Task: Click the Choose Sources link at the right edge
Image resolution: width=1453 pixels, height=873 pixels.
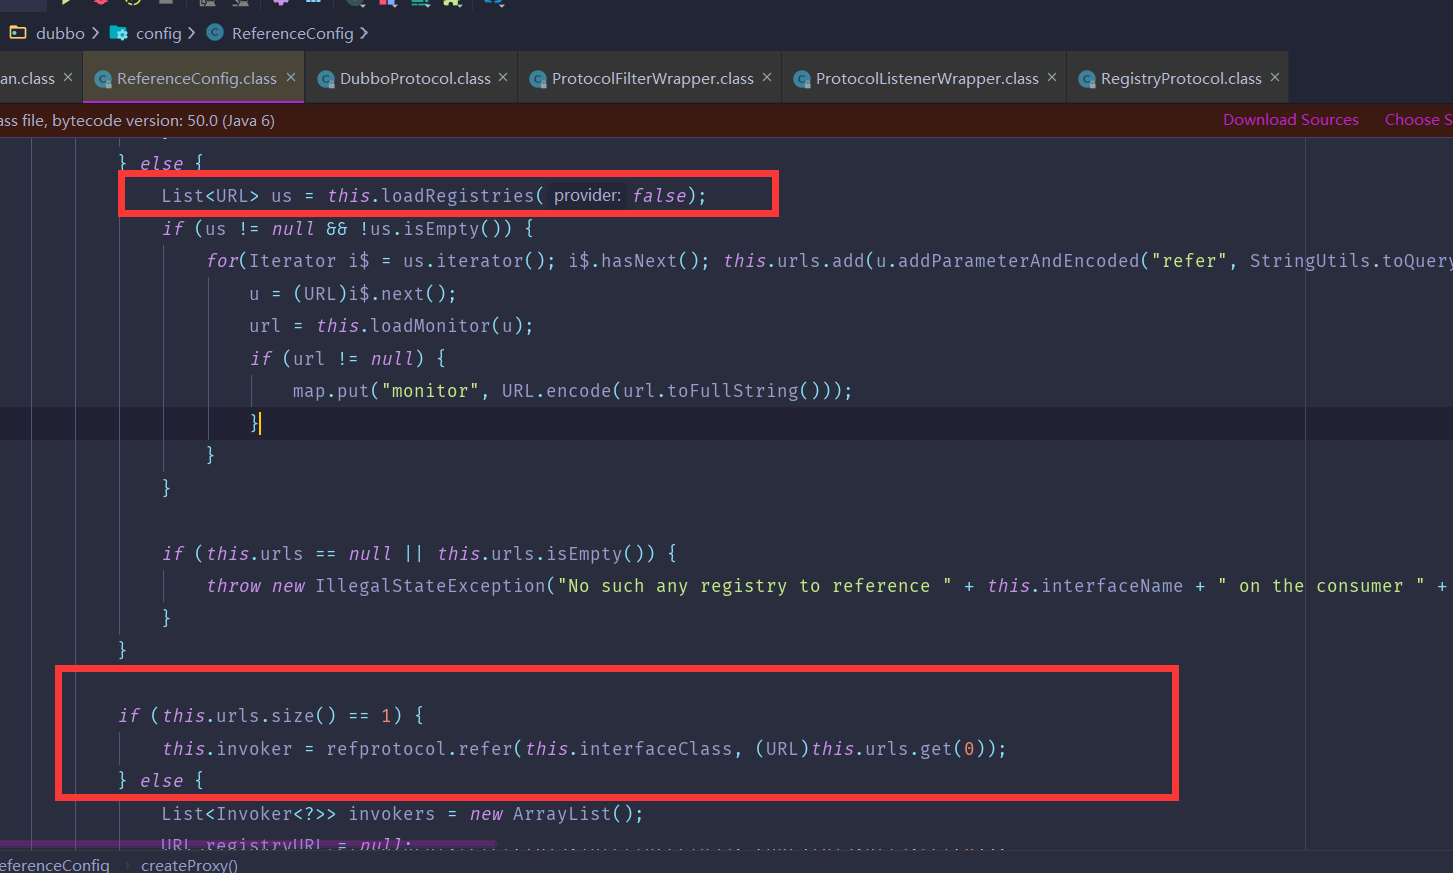Action: (x=1418, y=120)
